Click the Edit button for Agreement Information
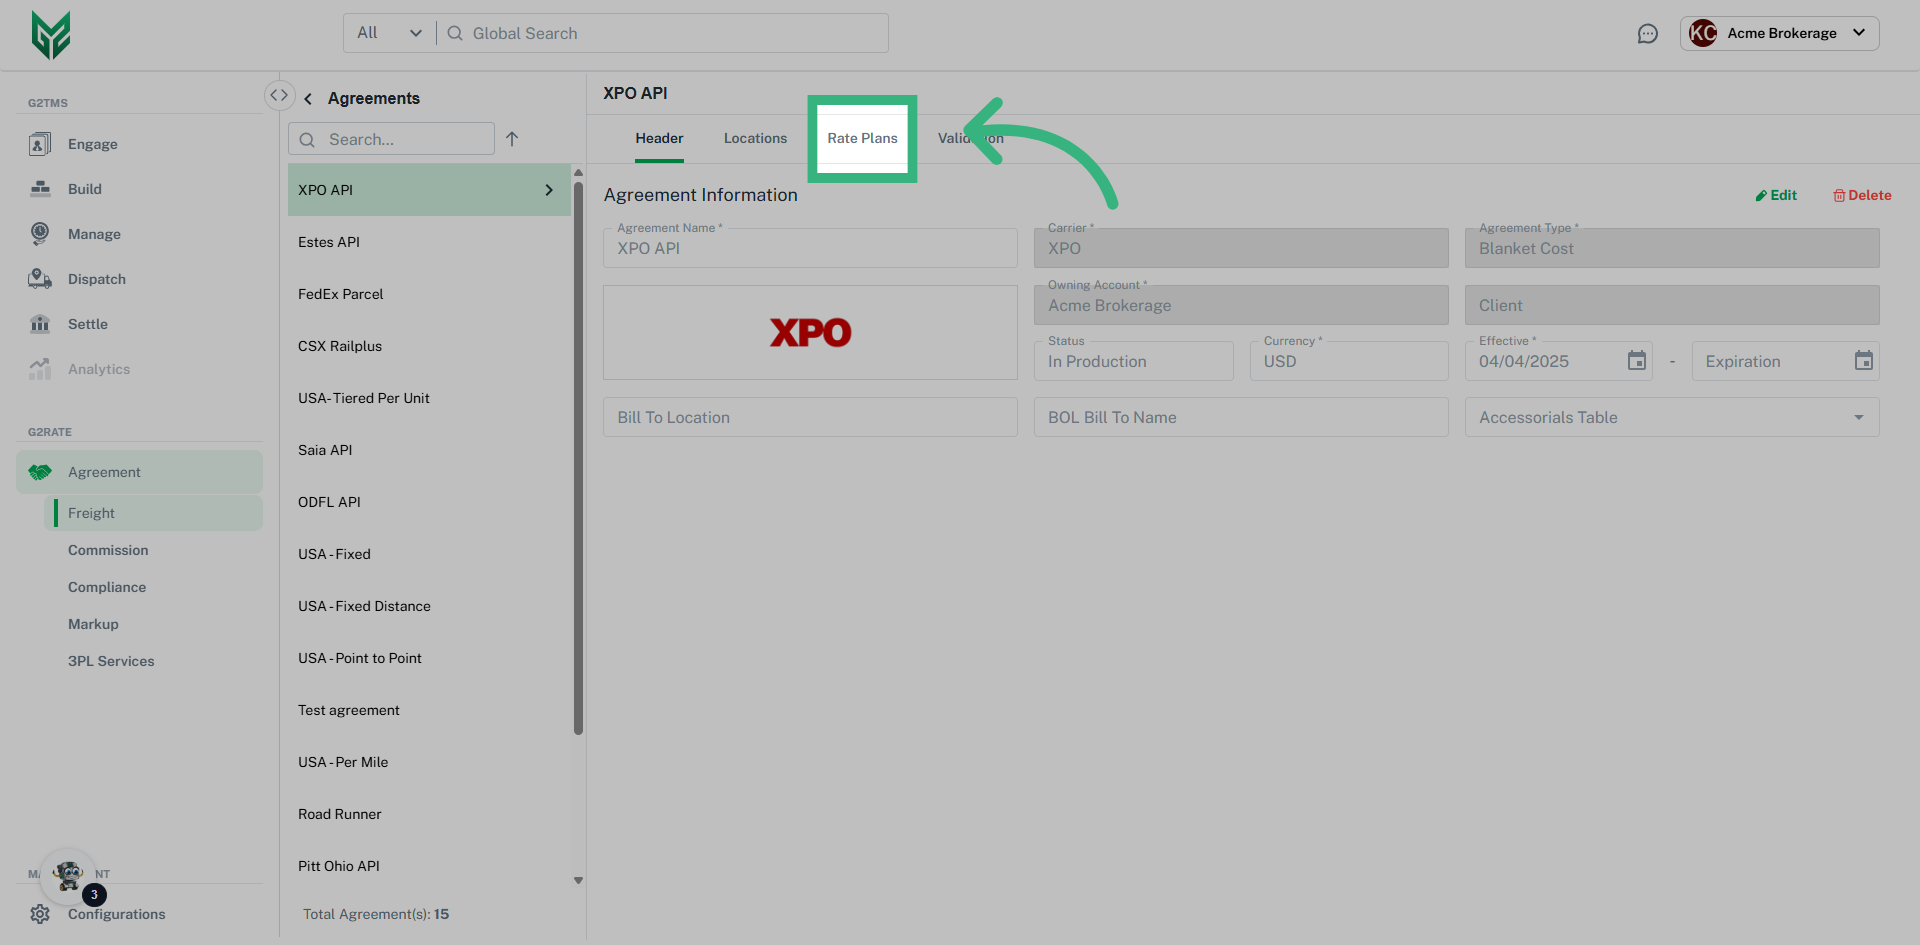1920x945 pixels. point(1776,195)
